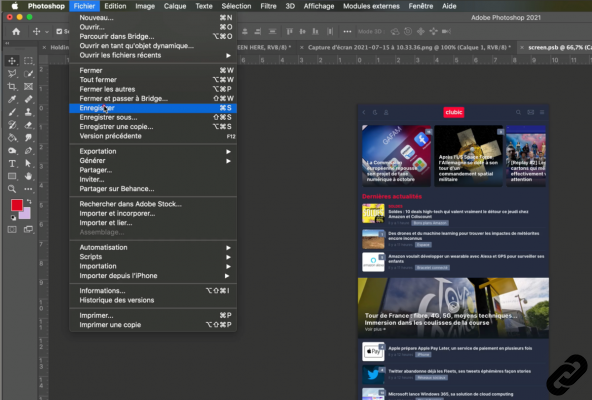
Task: Select Version précédente menu entry
Action: point(153,136)
